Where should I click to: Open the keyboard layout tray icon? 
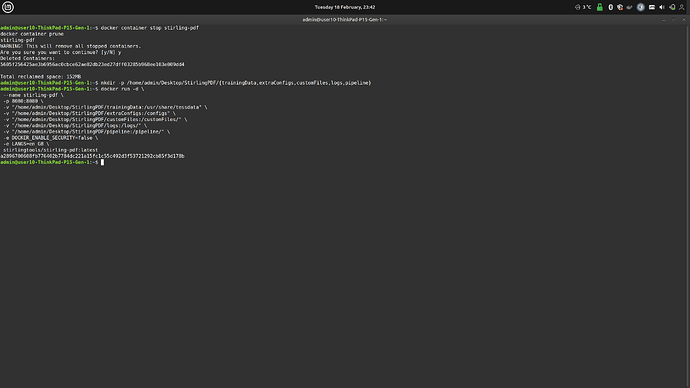coord(652,7)
